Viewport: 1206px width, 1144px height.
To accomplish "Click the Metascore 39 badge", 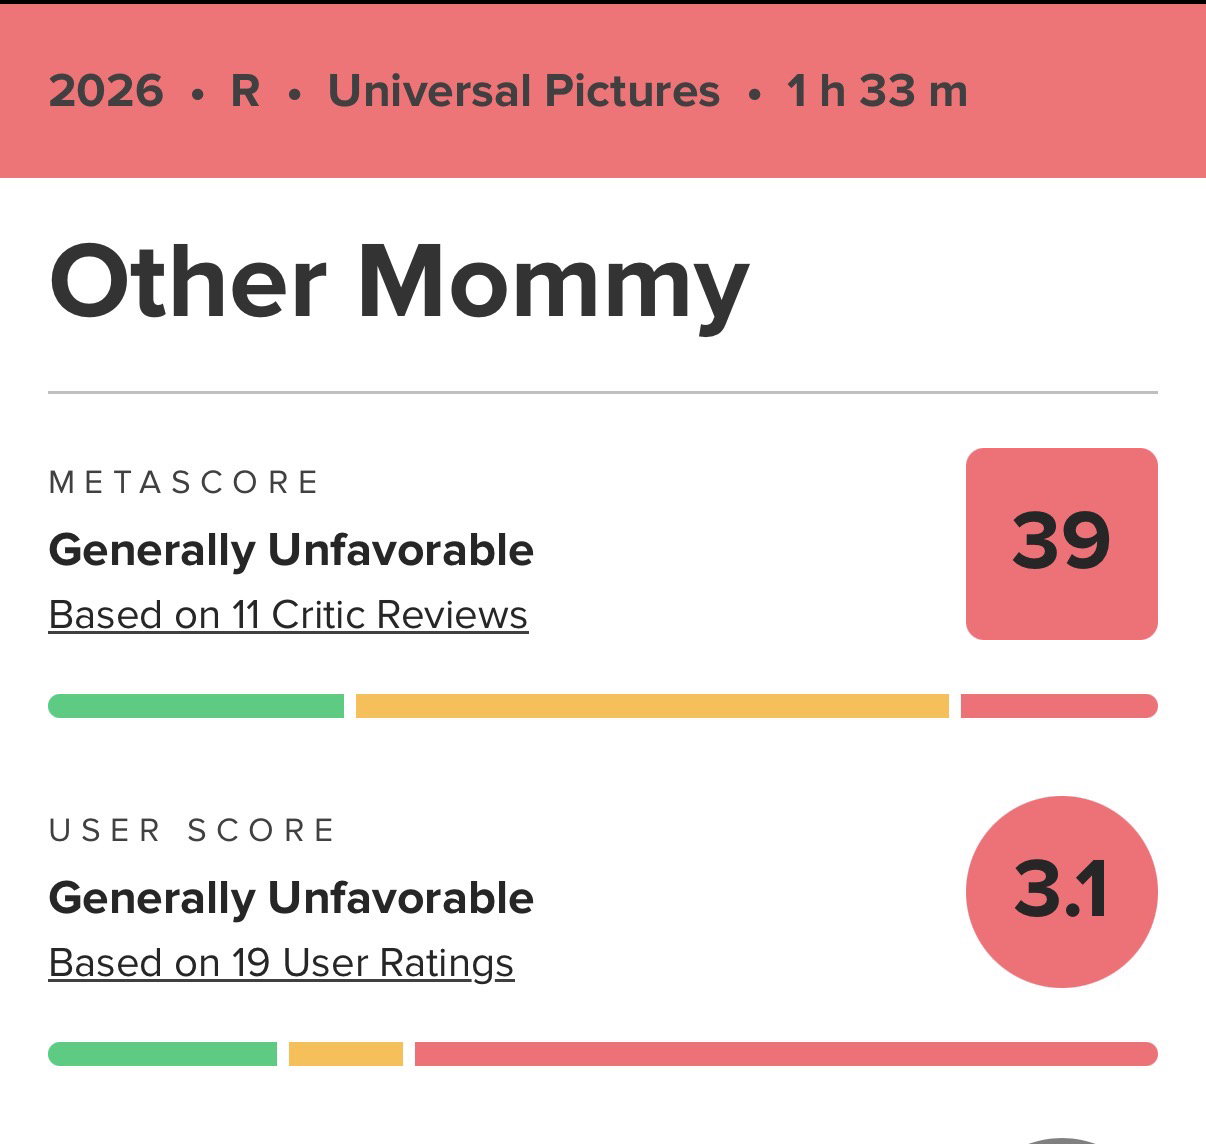I will [1062, 544].
